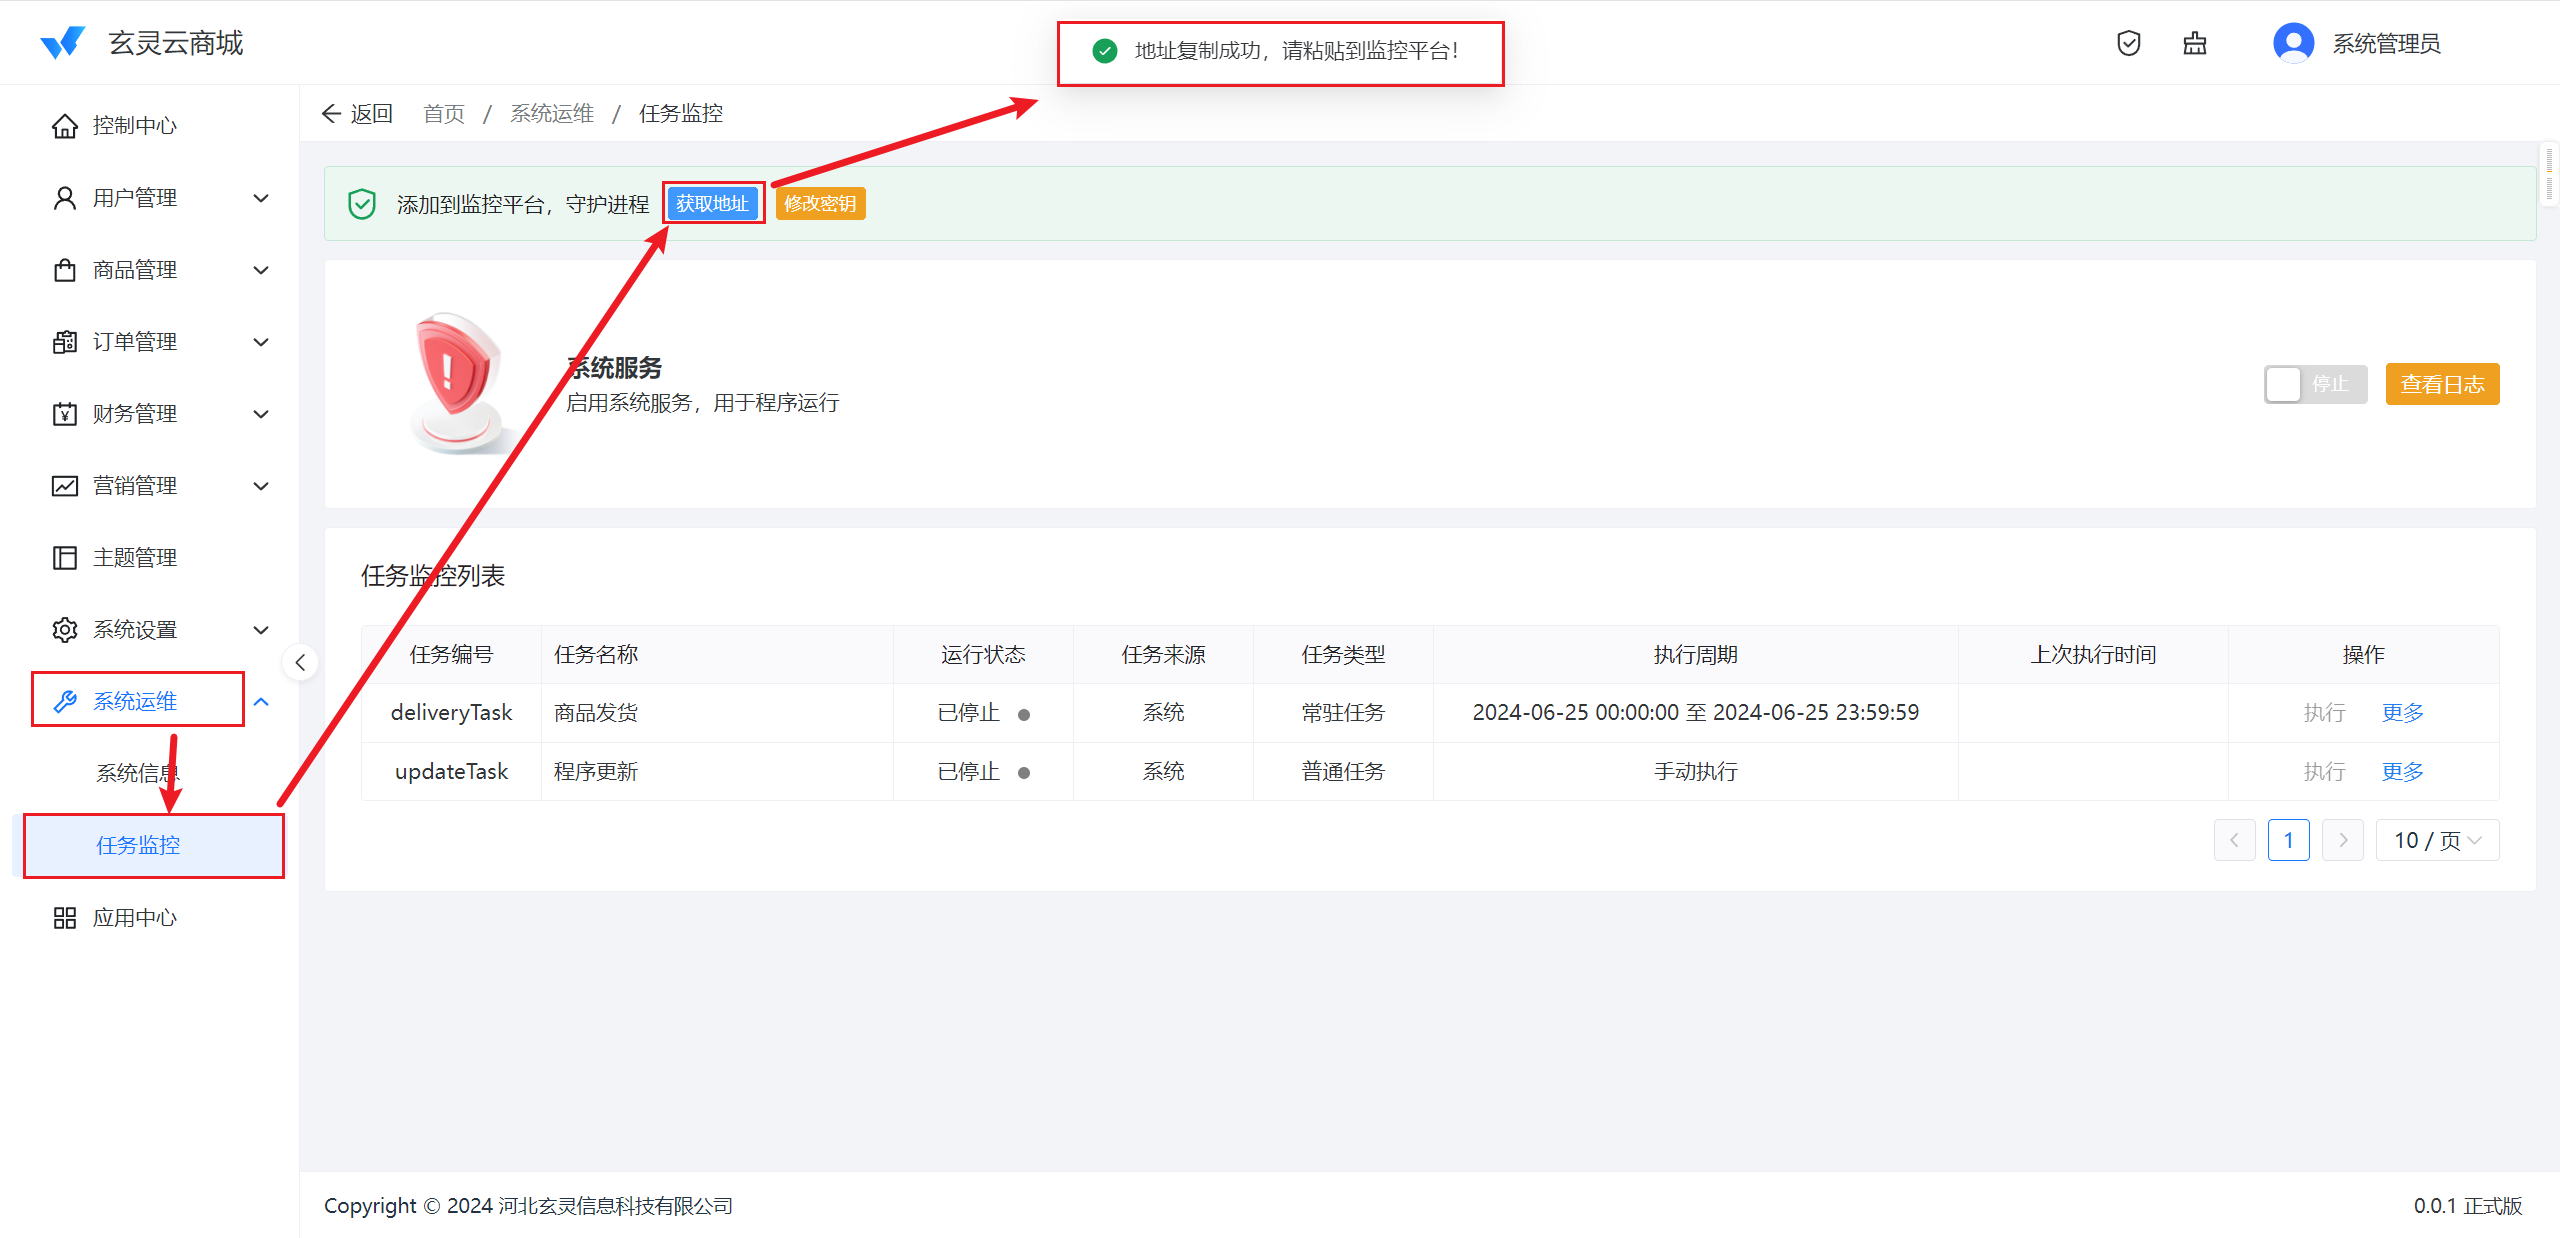
Task: Expand the 用户管理 menu chevron
Action: click(261, 198)
